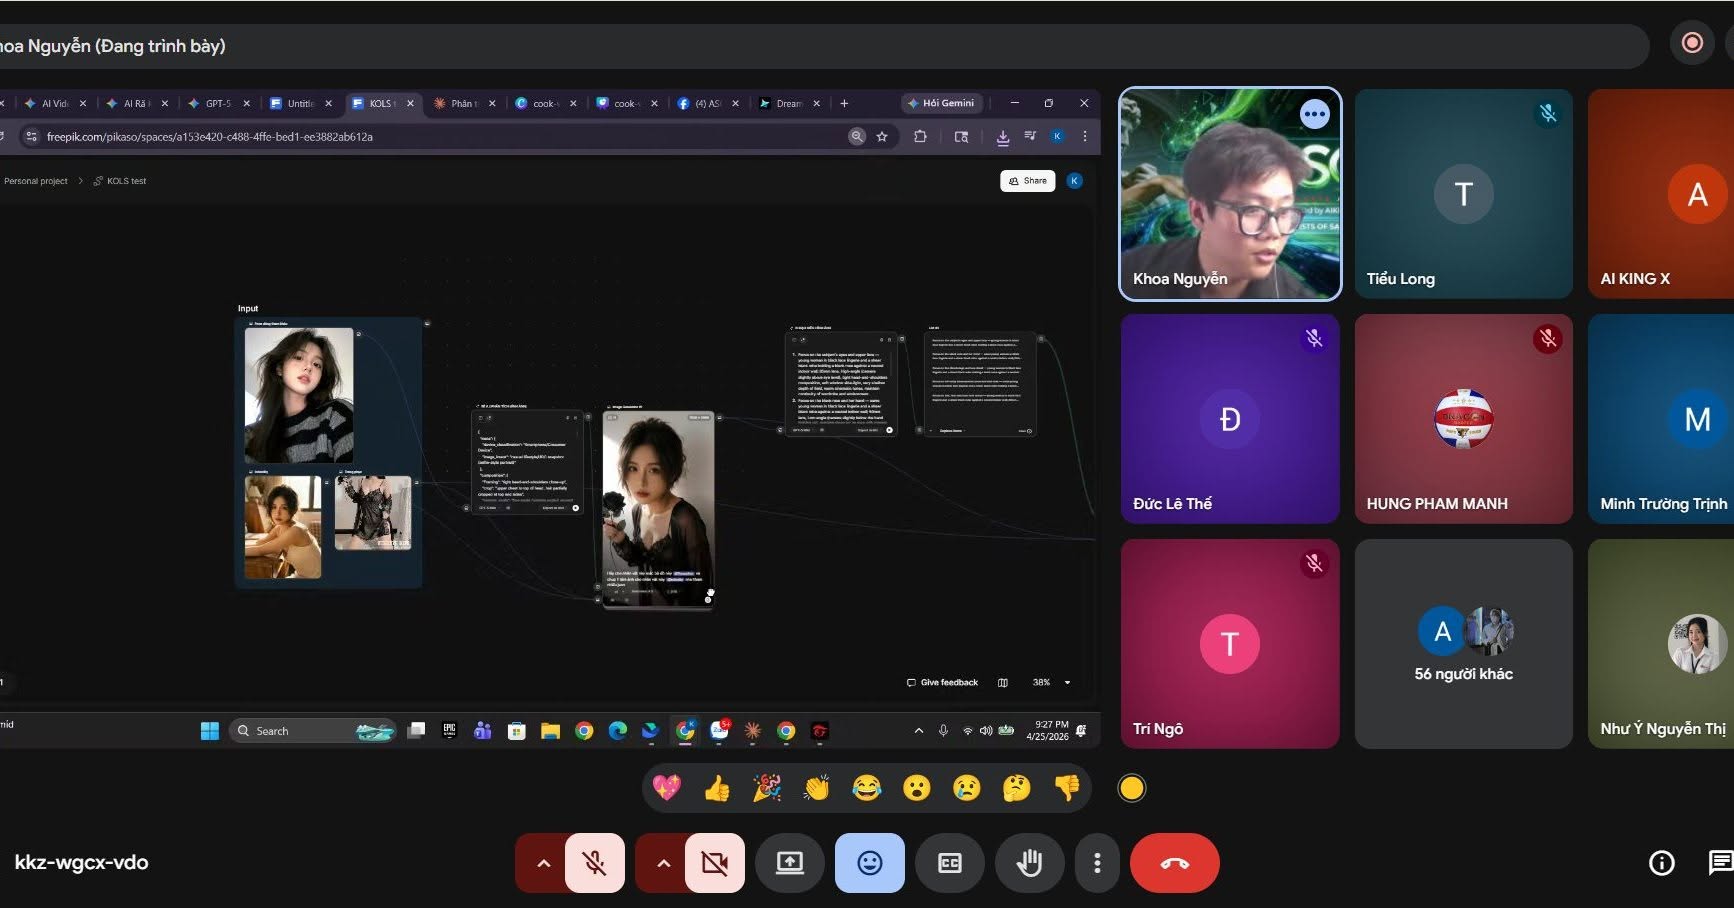Unmute the microphone in Meet
Screen dimensions: 1734x908
[595, 863]
